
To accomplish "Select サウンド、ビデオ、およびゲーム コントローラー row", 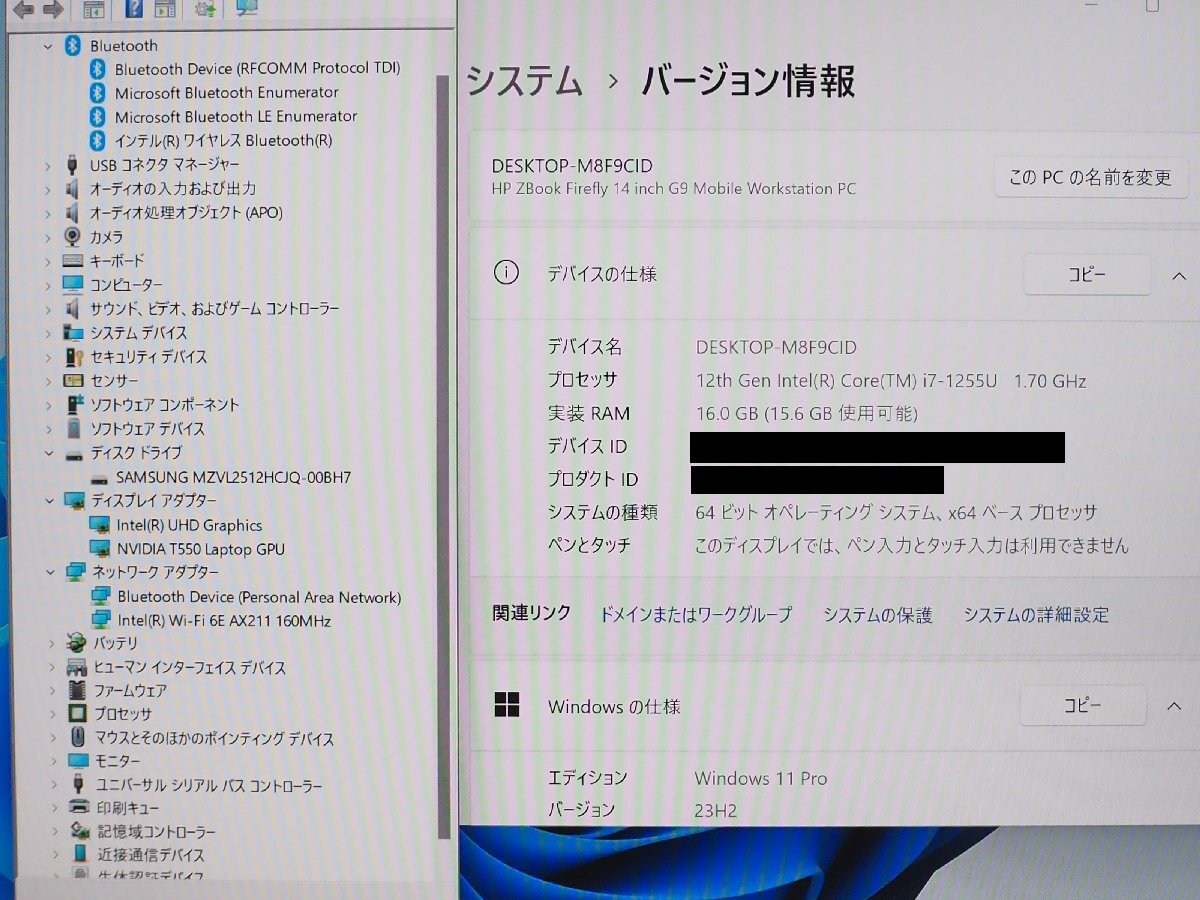I will point(214,309).
